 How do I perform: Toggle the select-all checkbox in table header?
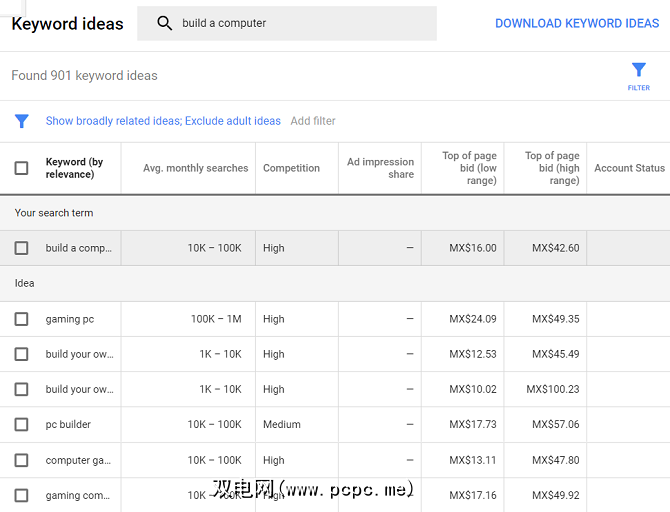[21, 168]
